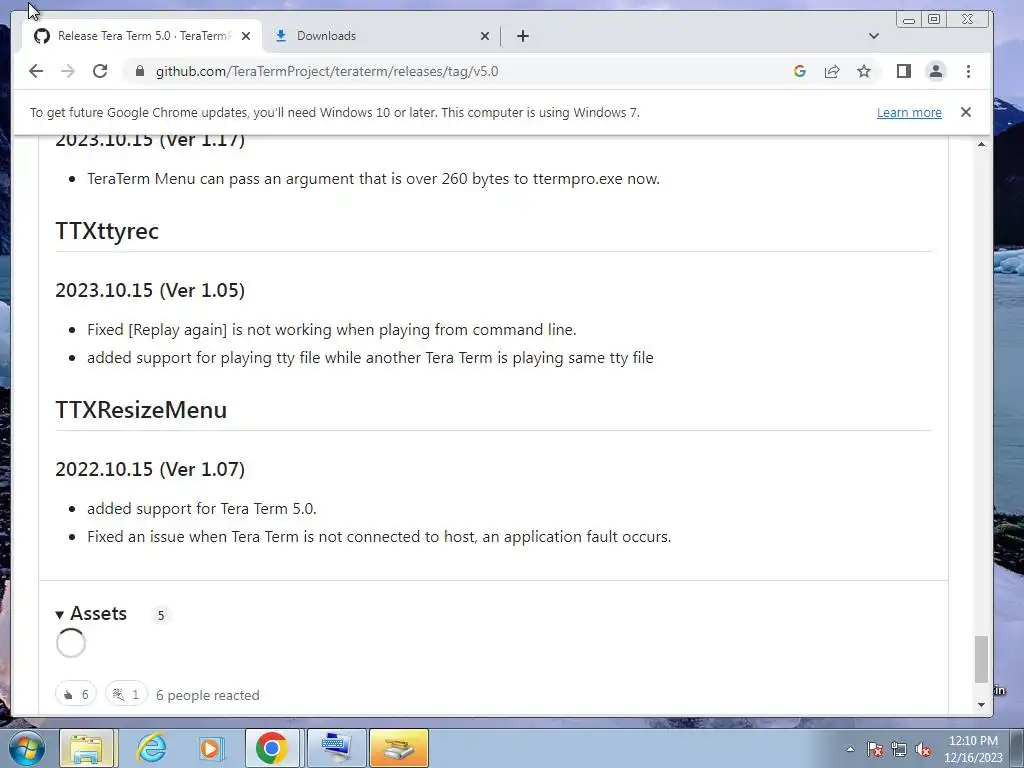Bookmark this page with star icon

(863, 71)
